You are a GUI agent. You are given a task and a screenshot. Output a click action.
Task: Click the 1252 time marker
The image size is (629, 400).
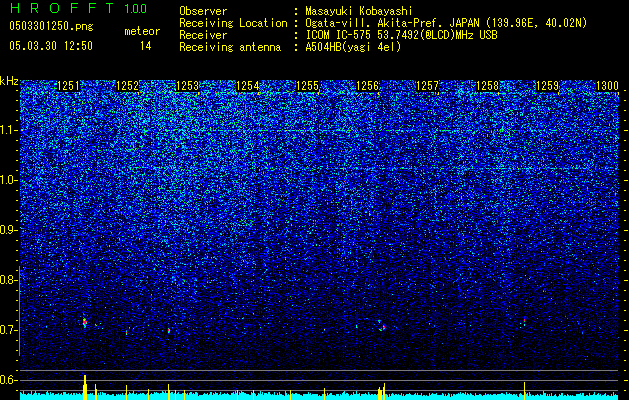[x=128, y=86]
